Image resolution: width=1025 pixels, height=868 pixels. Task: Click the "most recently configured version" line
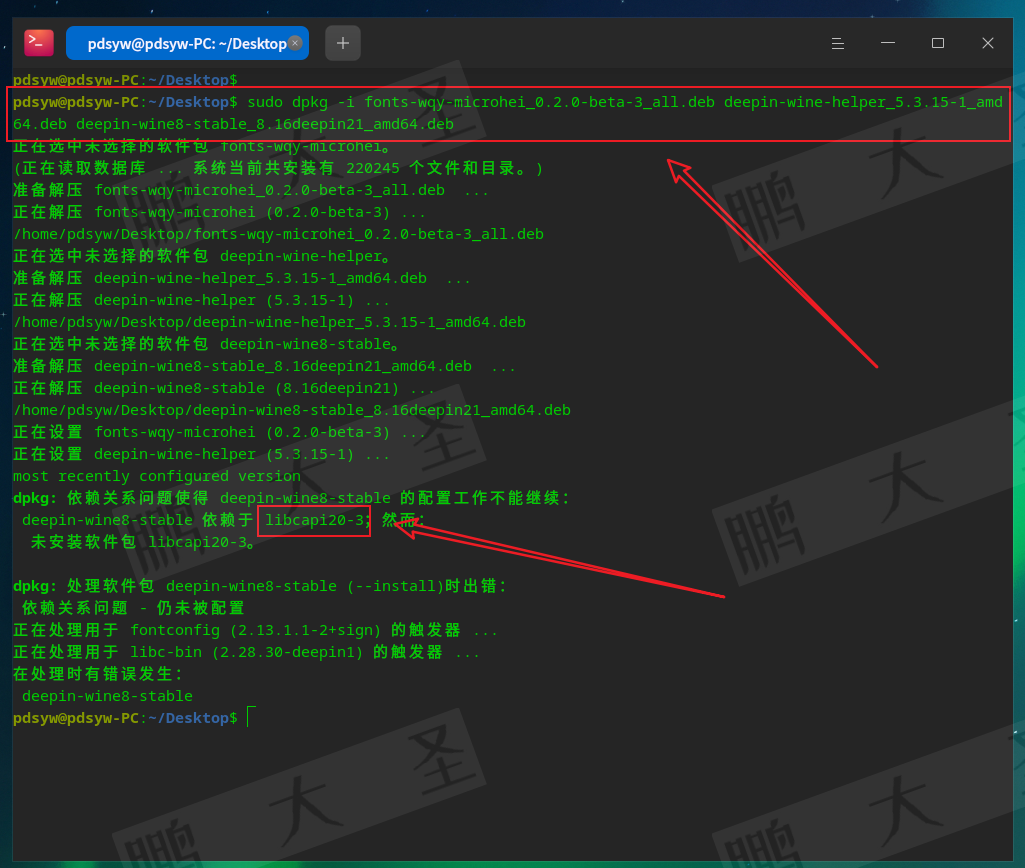tap(156, 476)
